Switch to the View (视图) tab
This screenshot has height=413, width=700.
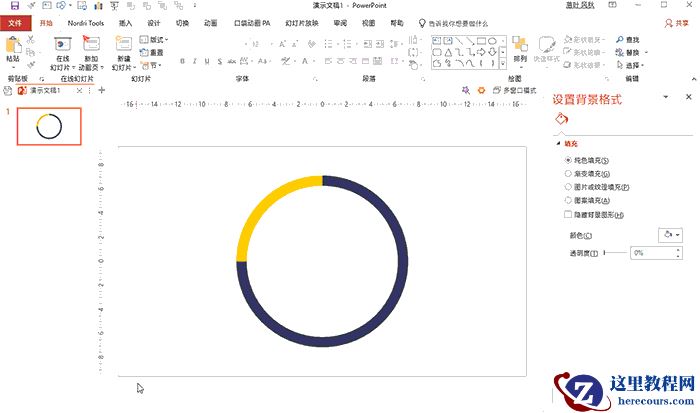(x=368, y=23)
